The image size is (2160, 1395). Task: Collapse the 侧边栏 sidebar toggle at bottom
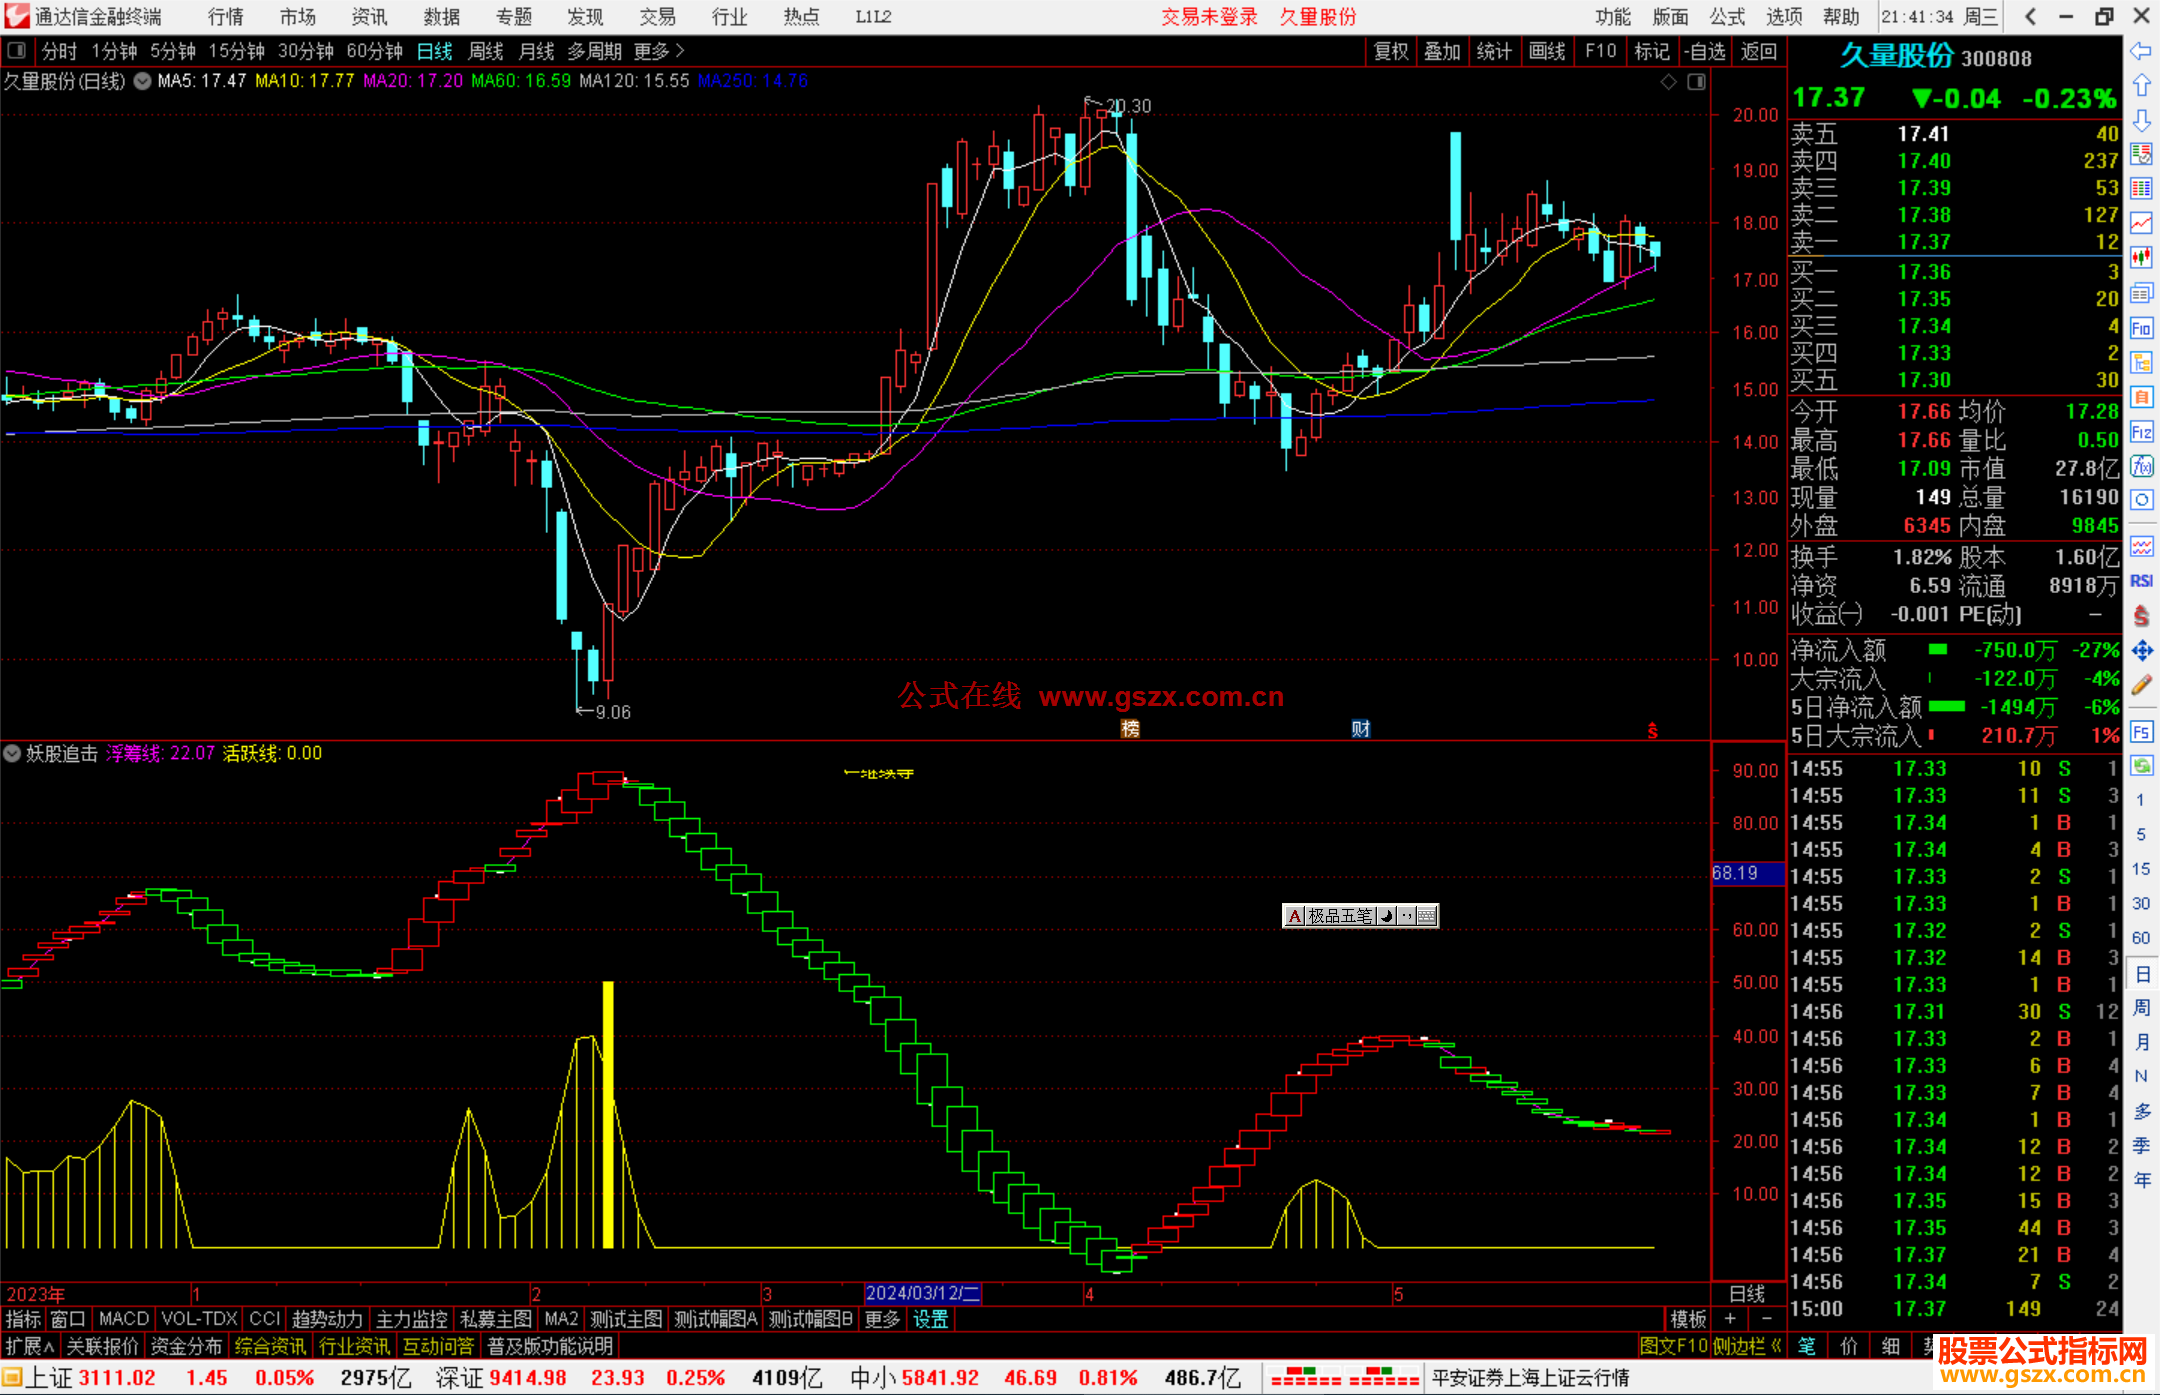[x=1746, y=1346]
